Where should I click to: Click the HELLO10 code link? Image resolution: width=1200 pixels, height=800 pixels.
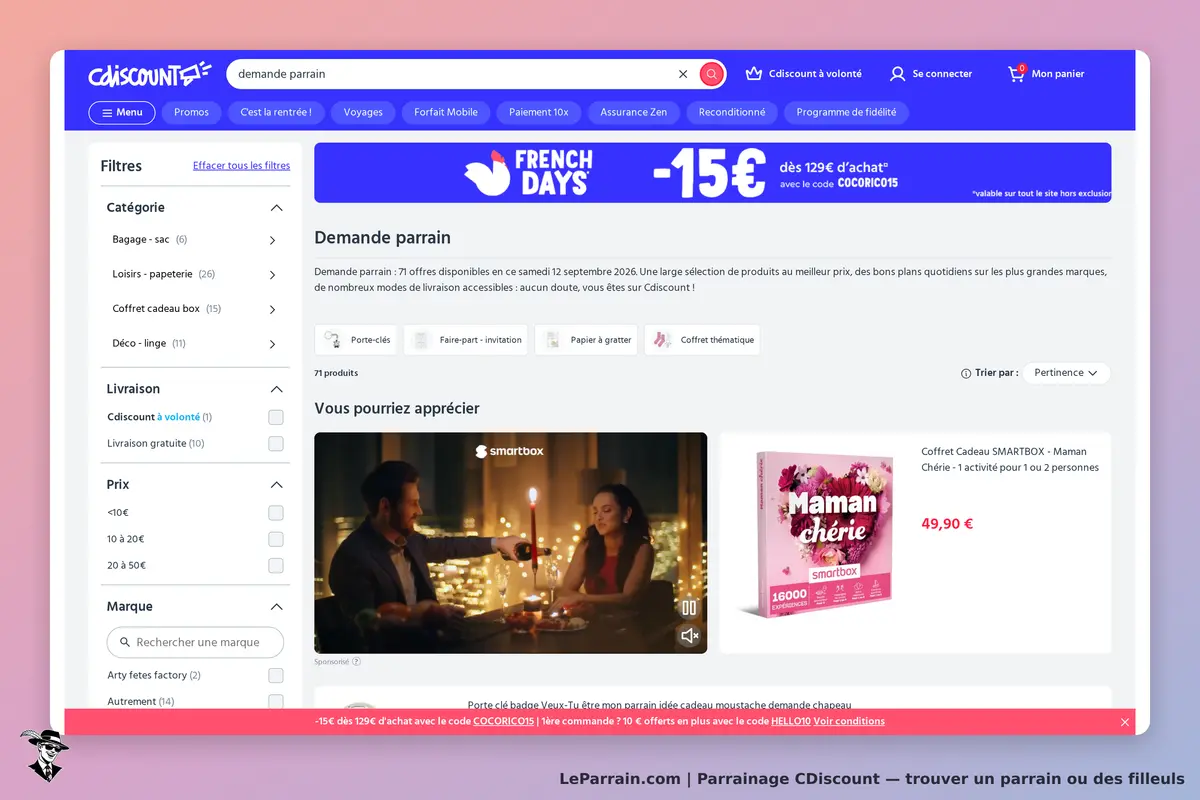pyautogui.click(x=791, y=721)
